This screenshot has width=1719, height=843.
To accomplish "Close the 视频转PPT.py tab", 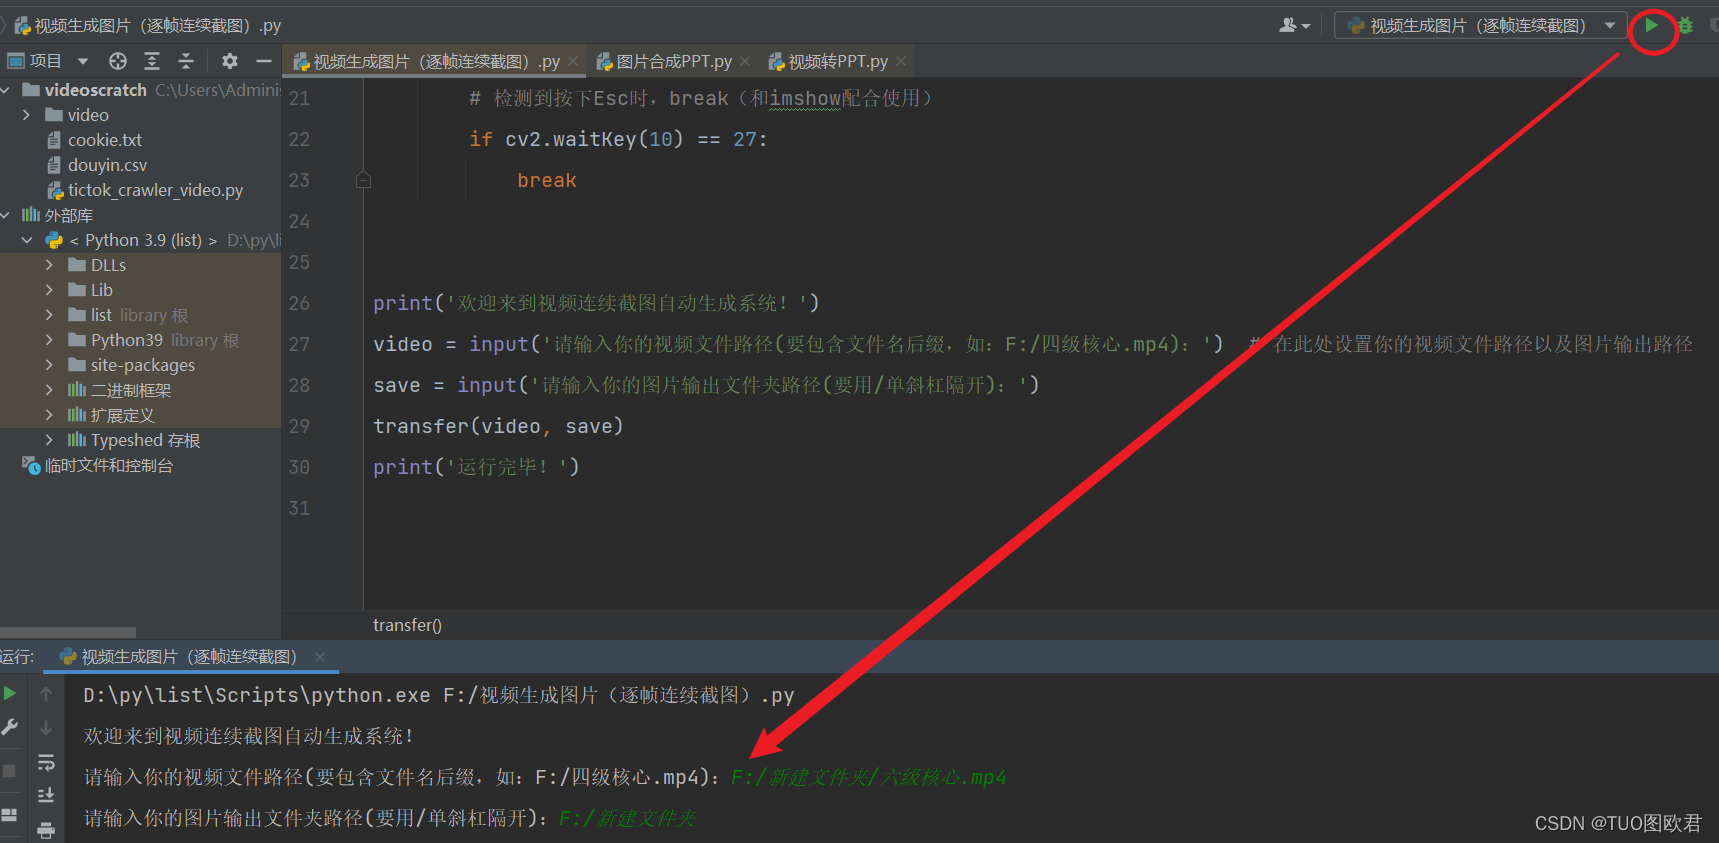I will pos(901,61).
